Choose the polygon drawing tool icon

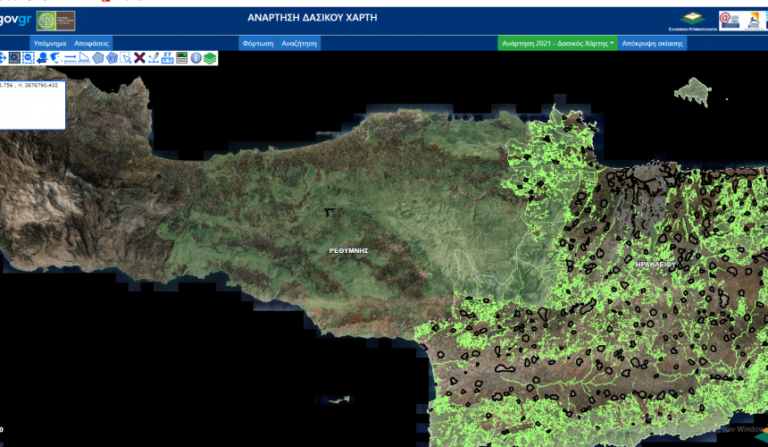click(98, 58)
